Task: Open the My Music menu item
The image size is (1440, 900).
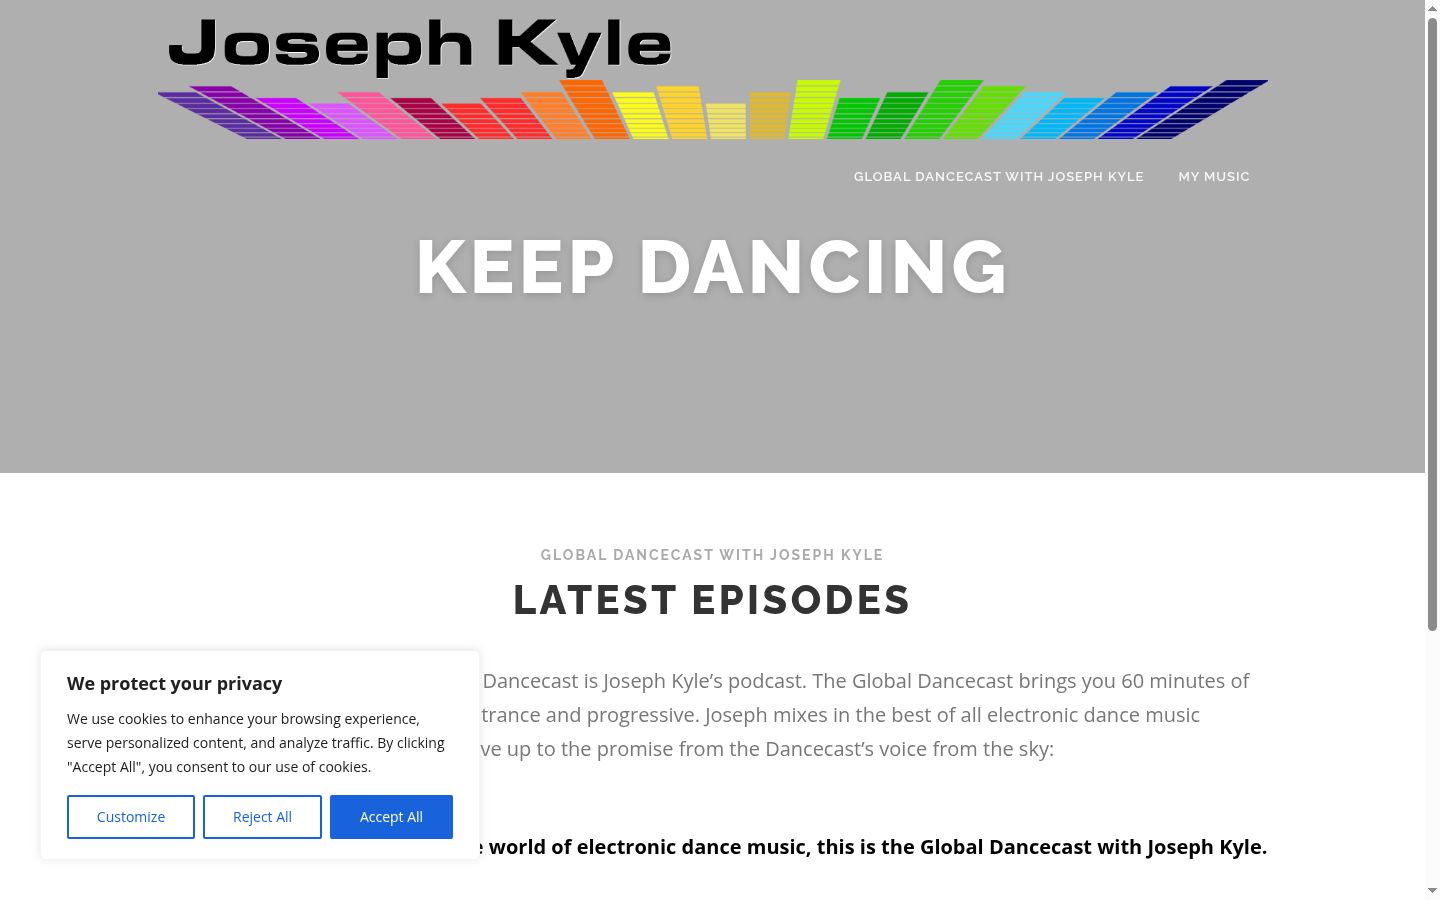Action: point(1214,176)
